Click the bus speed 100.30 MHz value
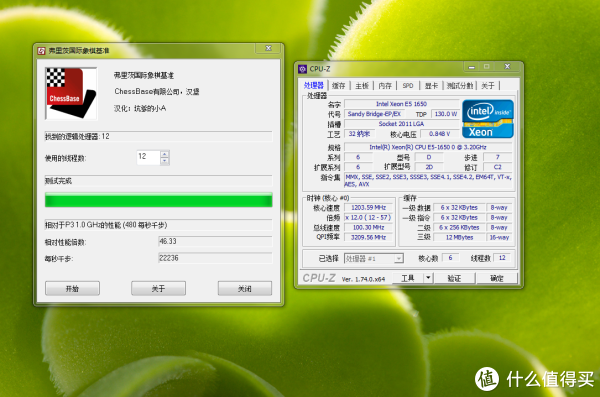The image size is (600, 397). click(368, 227)
